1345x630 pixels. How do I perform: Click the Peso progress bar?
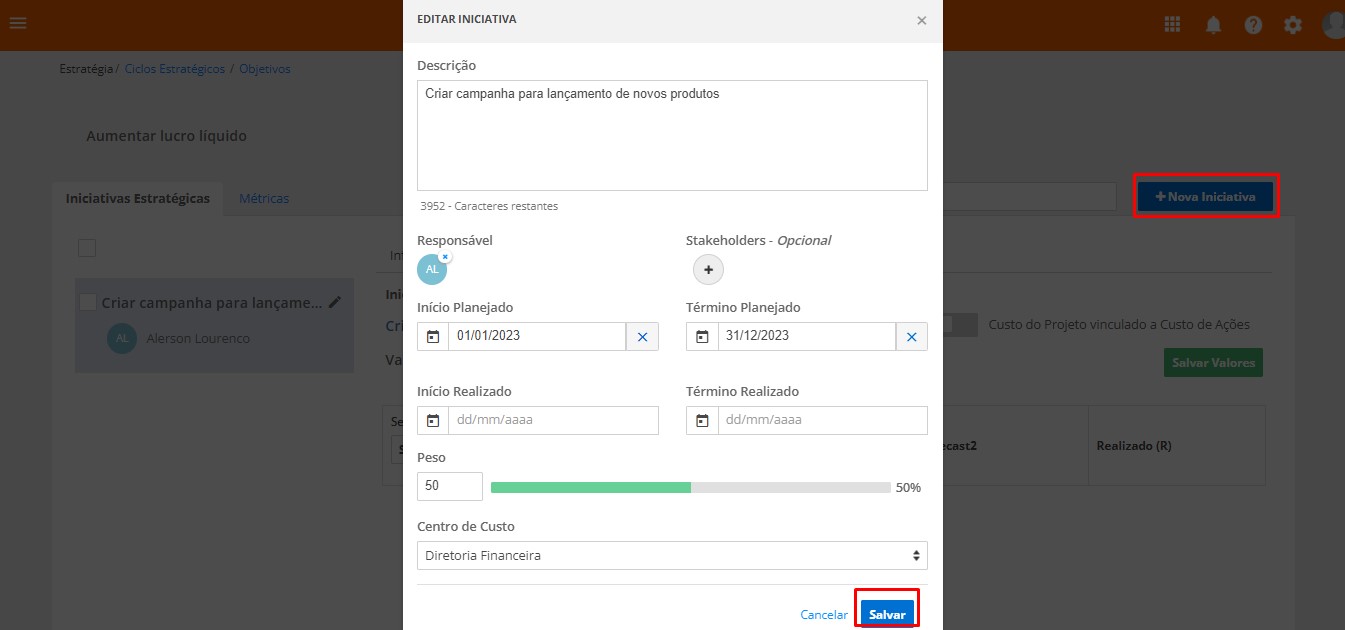point(690,487)
